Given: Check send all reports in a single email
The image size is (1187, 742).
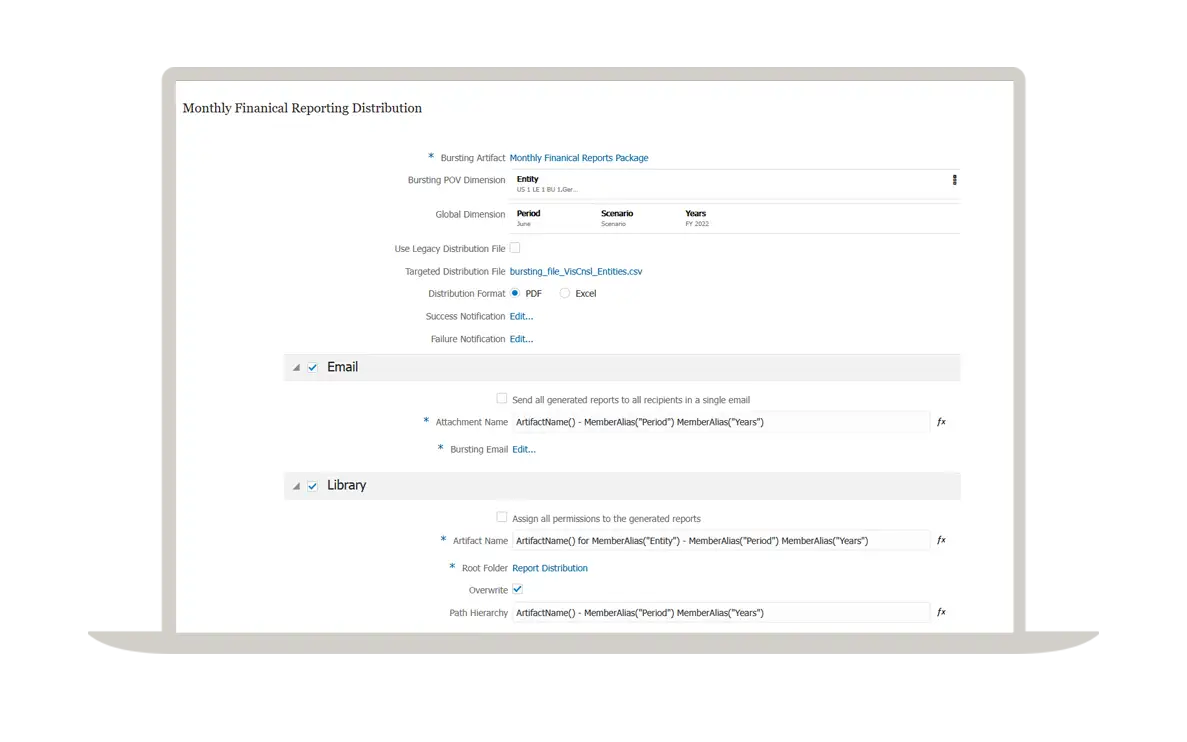Looking at the screenshot, I should (x=502, y=398).
